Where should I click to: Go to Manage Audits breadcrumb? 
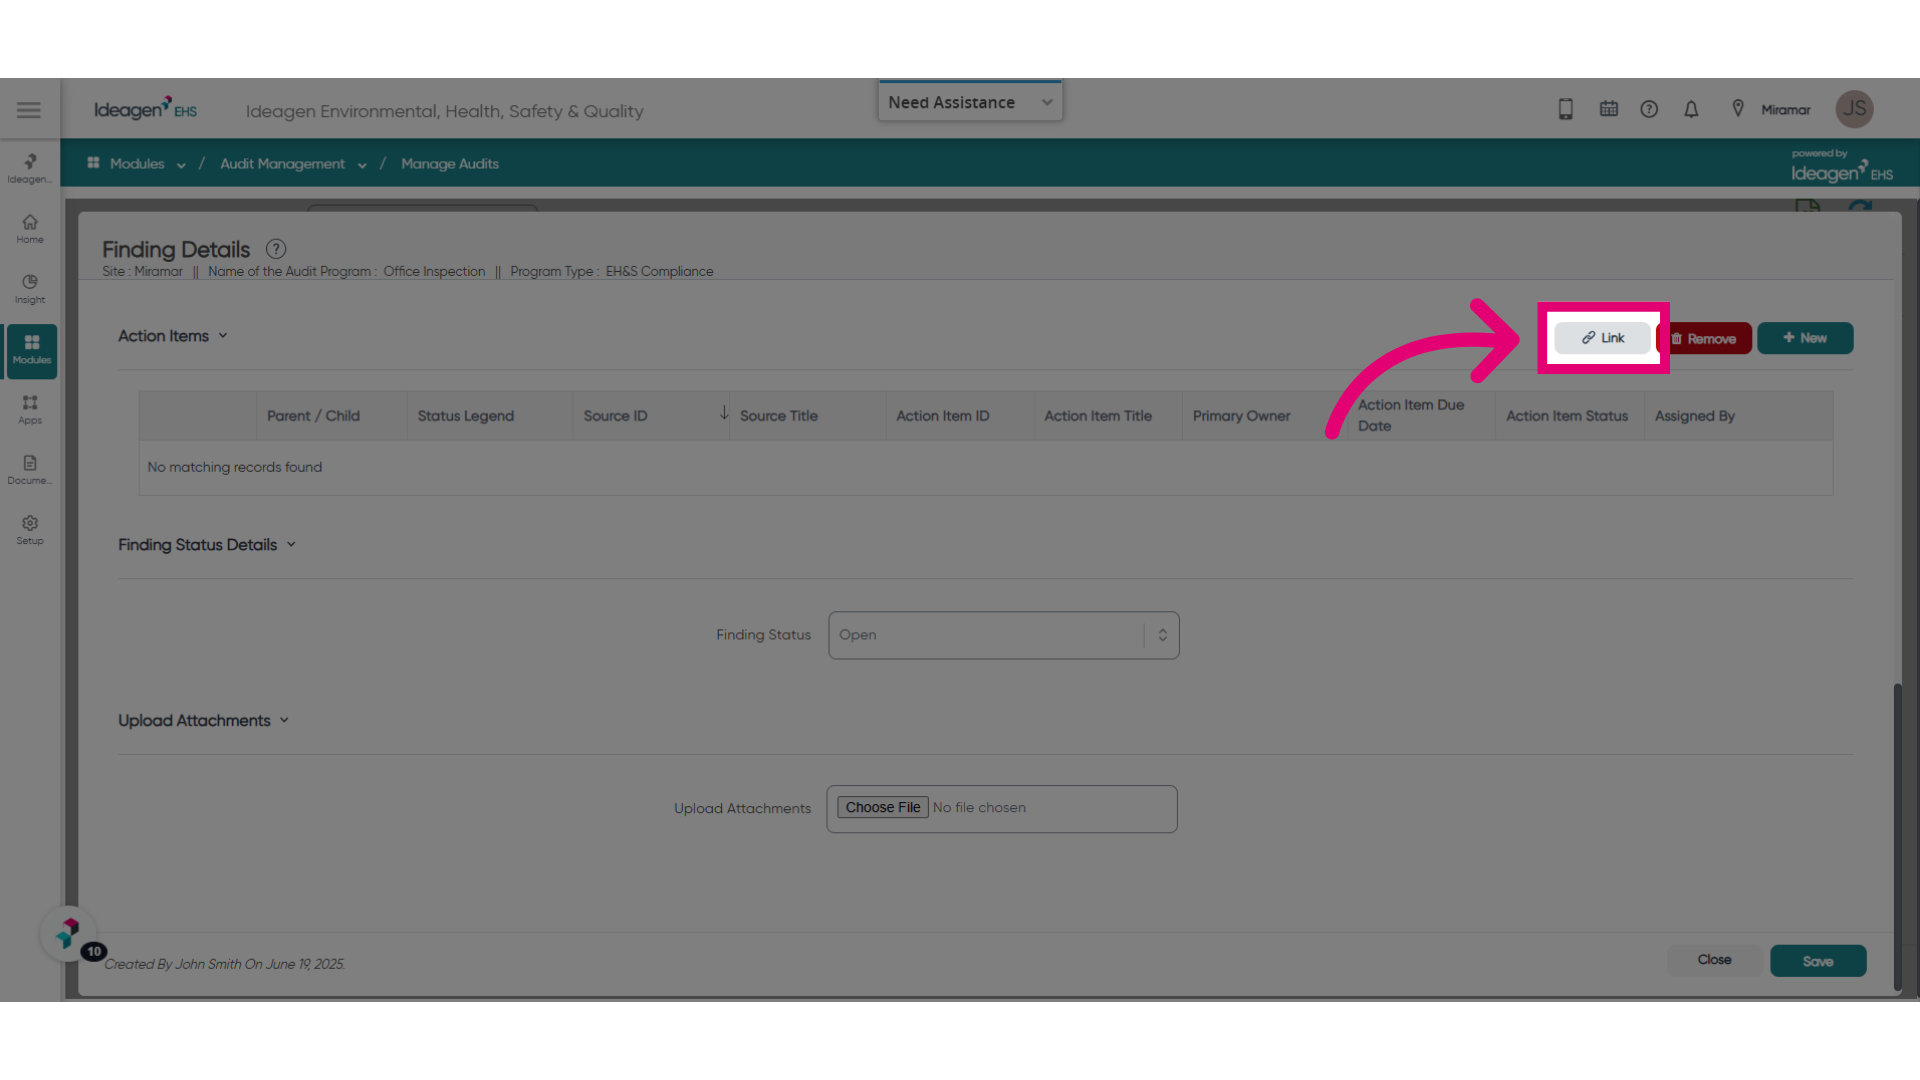[x=450, y=164]
